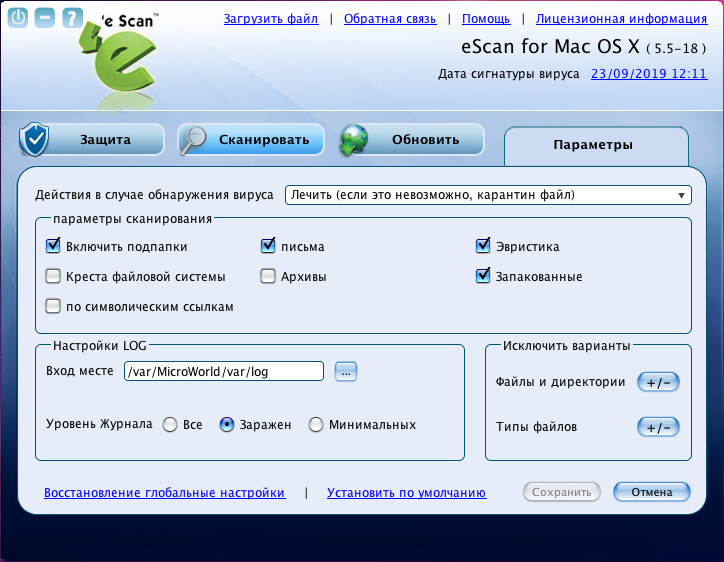Click the power icon at top left
The height and width of the screenshot is (562, 724).
(x=18, y=18)
